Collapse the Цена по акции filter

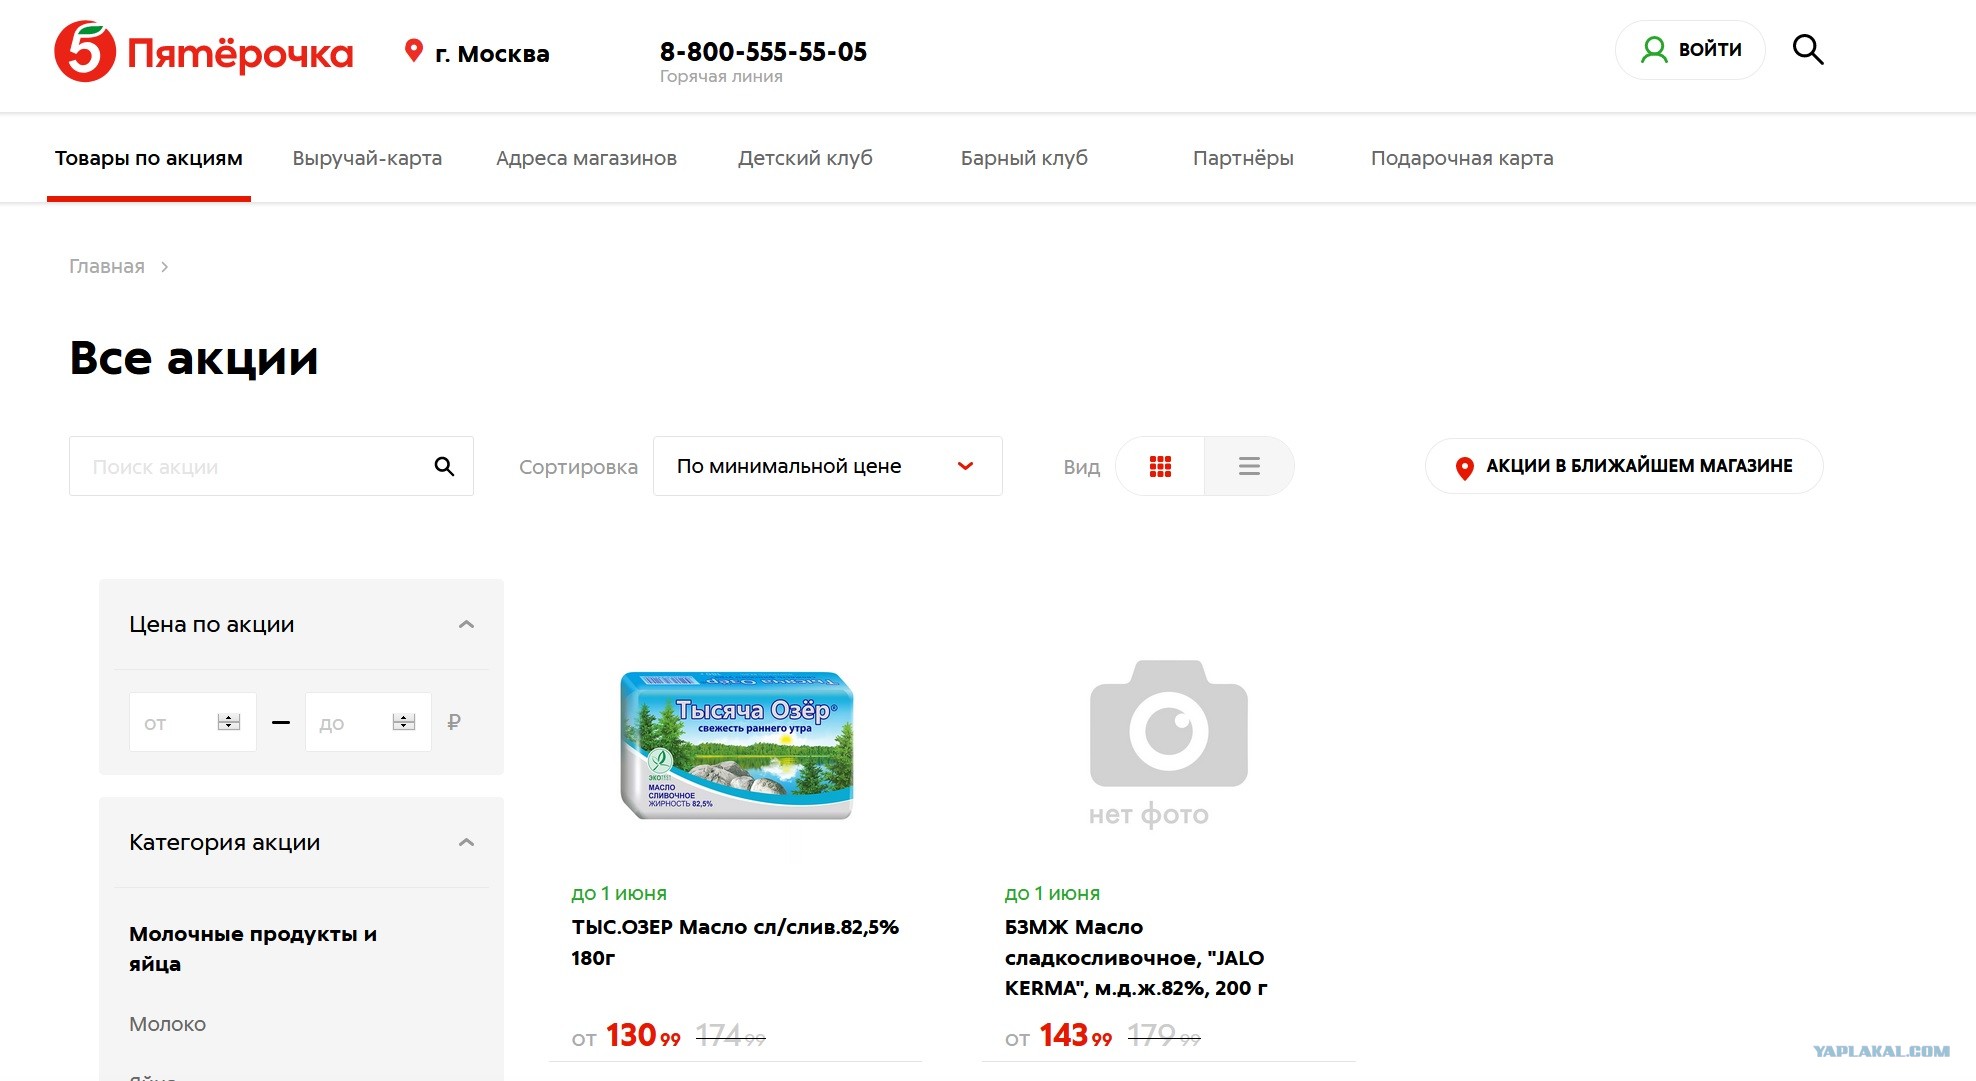tap(466, 624)
